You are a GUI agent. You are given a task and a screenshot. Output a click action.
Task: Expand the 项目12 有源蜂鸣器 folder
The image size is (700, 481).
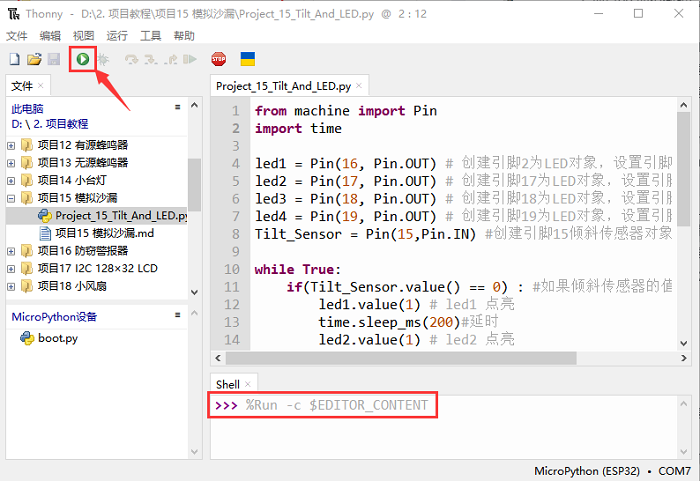(x=11, y=145)
